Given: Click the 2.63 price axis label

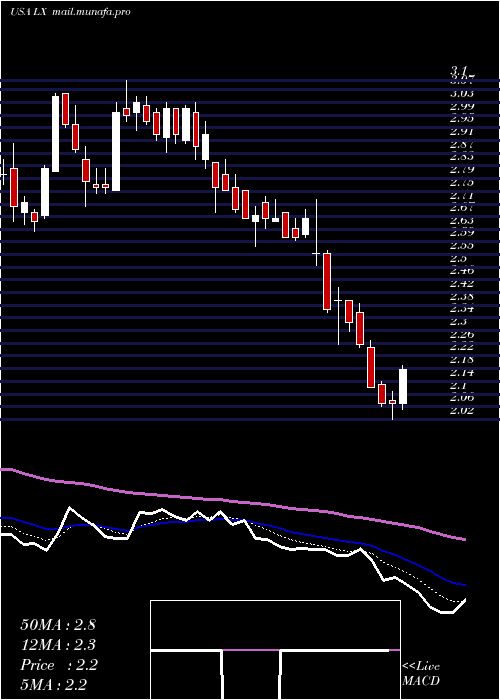Looking at the screenshot, I should [x=462, y=220].
